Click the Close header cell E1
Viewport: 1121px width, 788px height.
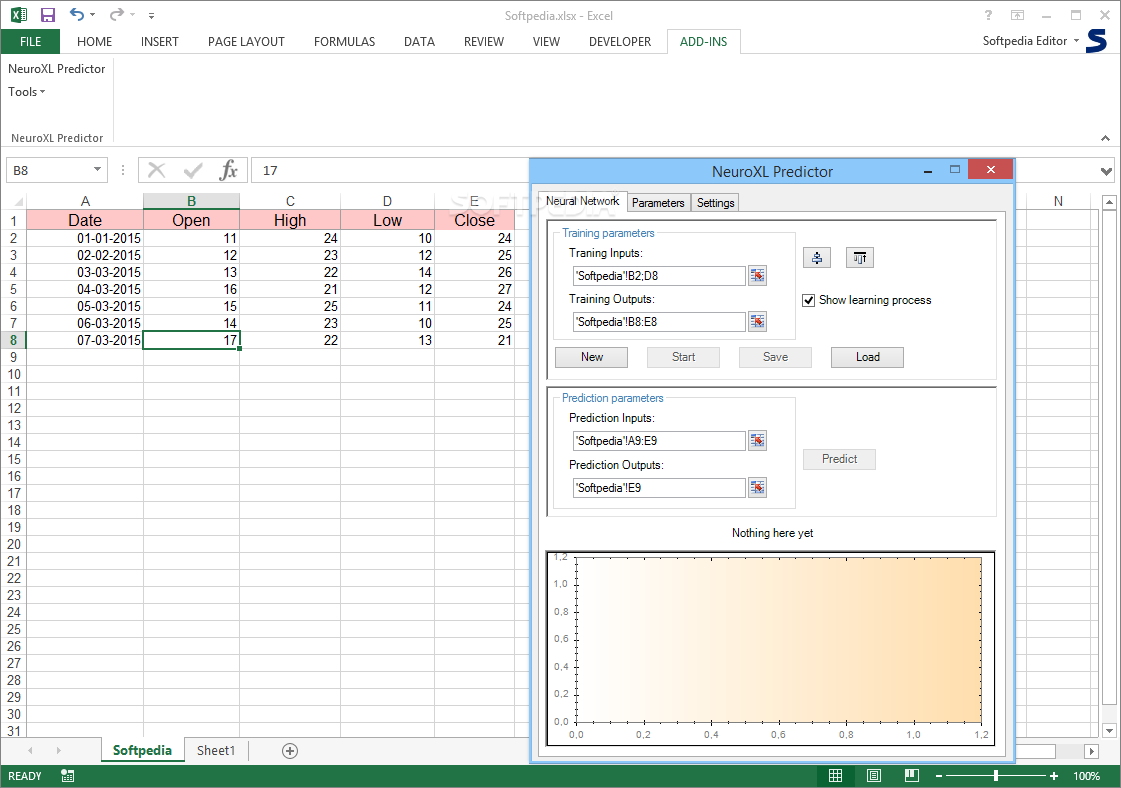[x=474, y=220]
